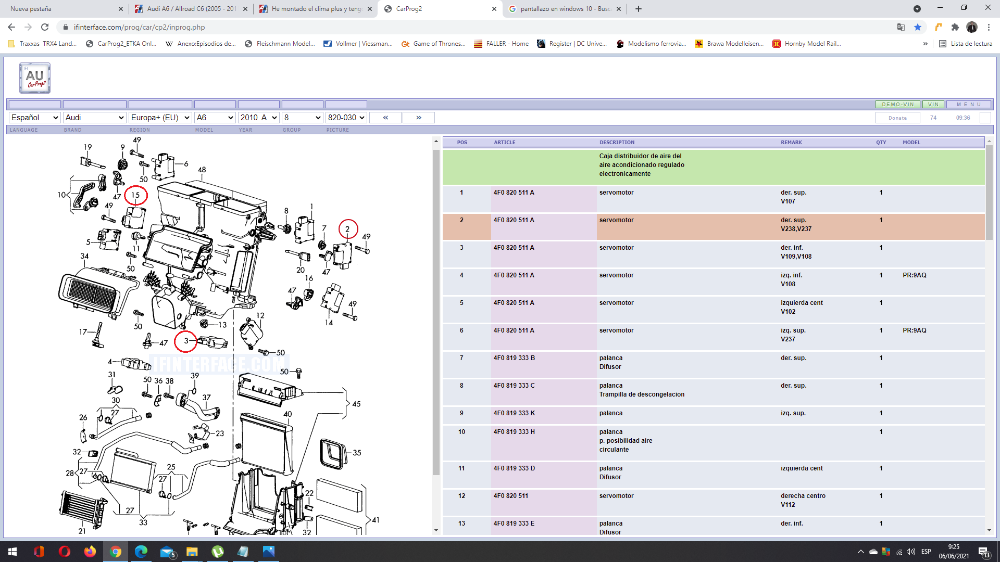This screenshot has width=1000, height=562.
Task: Launch Firefox from the taskbar
Action: click(90, 551)
